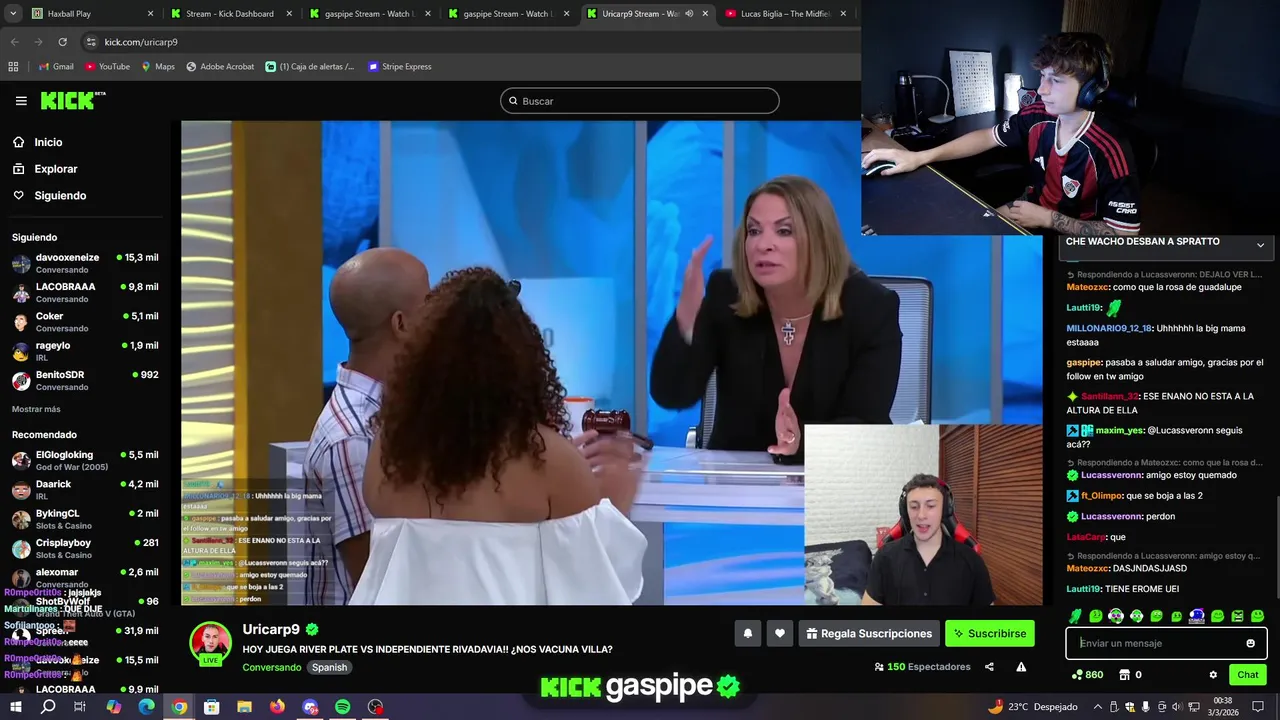Screen dimensions: 1280x720
Task: Collapse the pinned CHE WACHO DESBAN A SPRATTO message
Action: pos(1260,244)
